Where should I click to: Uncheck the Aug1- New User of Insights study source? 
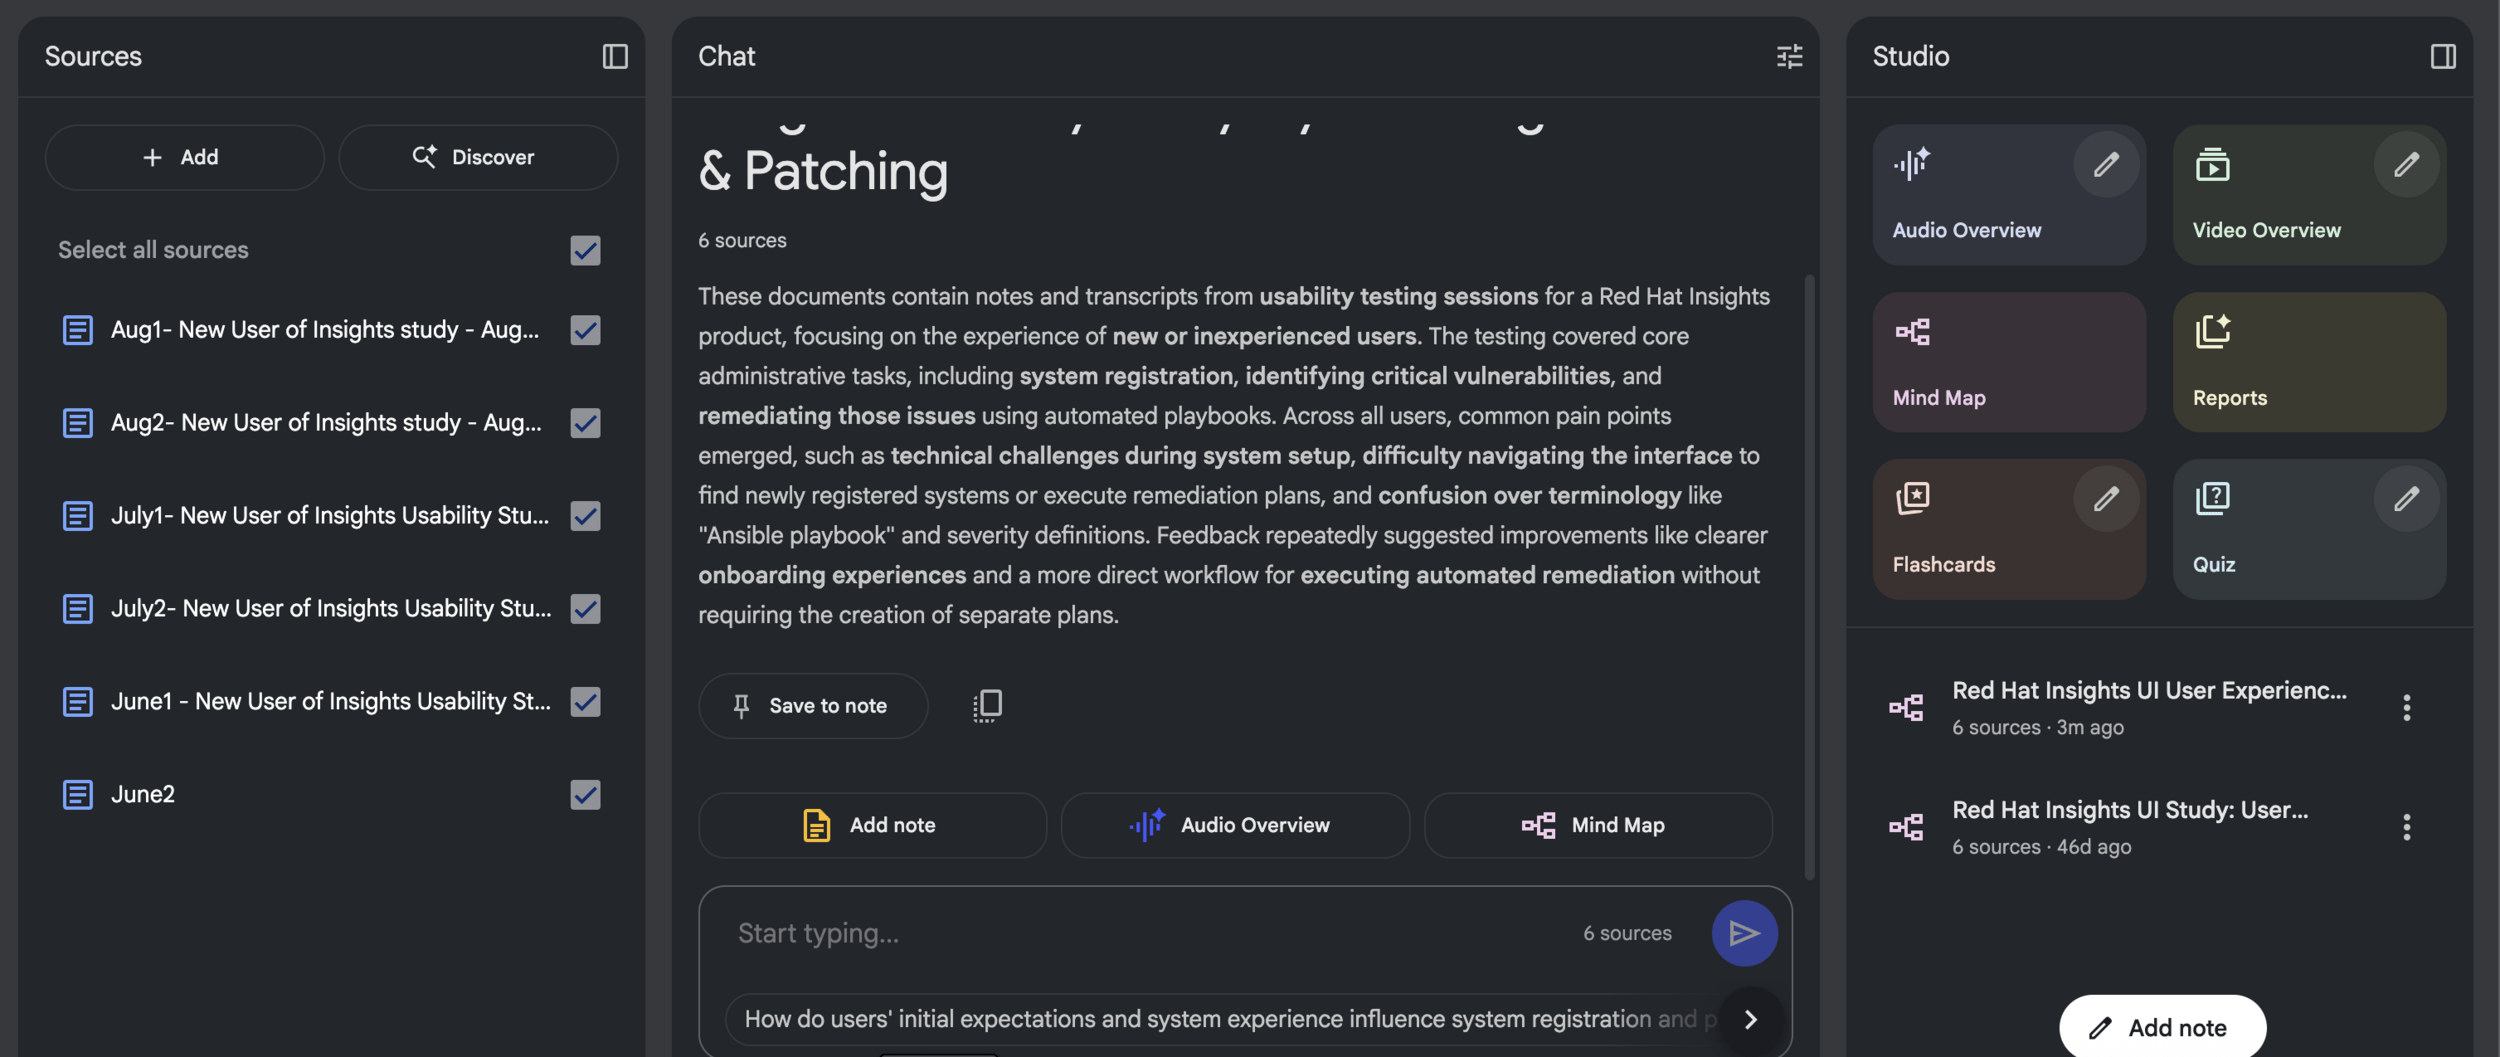tap(585, 330)
